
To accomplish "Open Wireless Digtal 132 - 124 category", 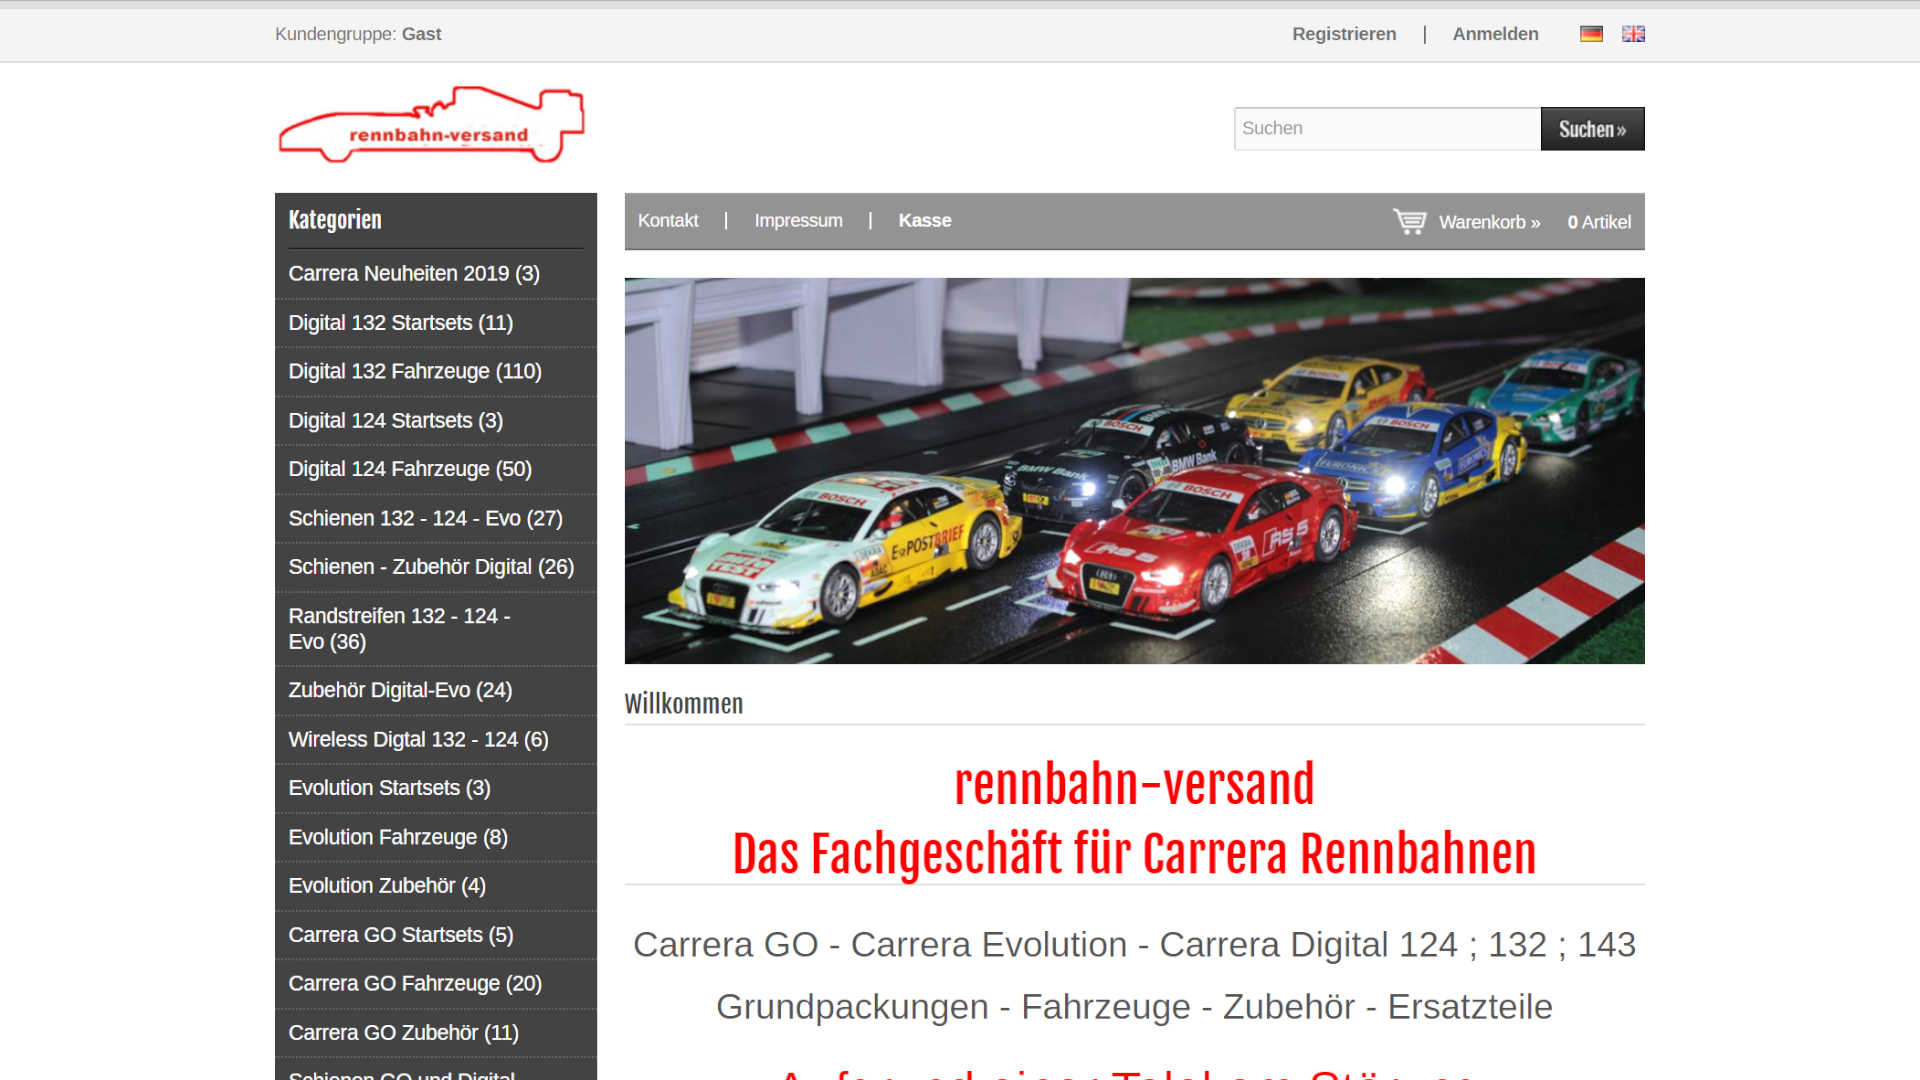I will pyautogui.click(x=418, y=740).
